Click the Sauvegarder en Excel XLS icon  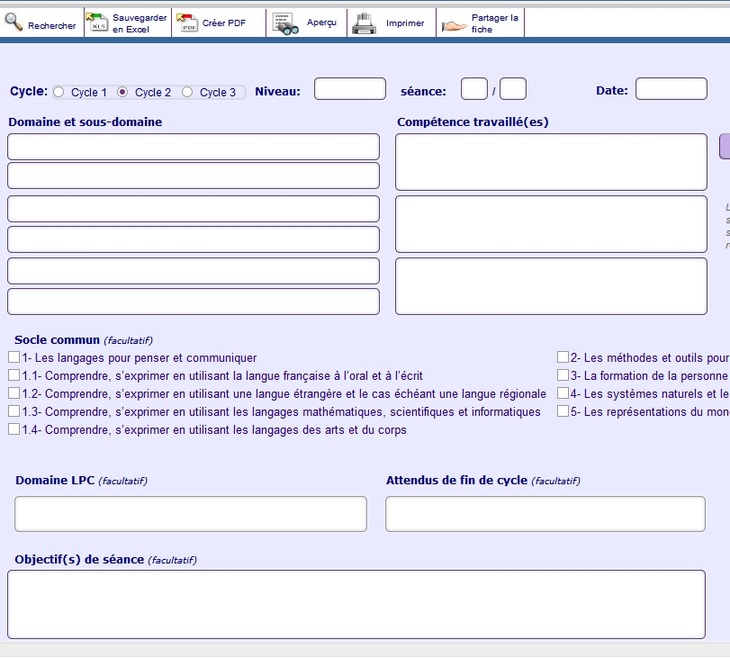click(x=97, y=22)
